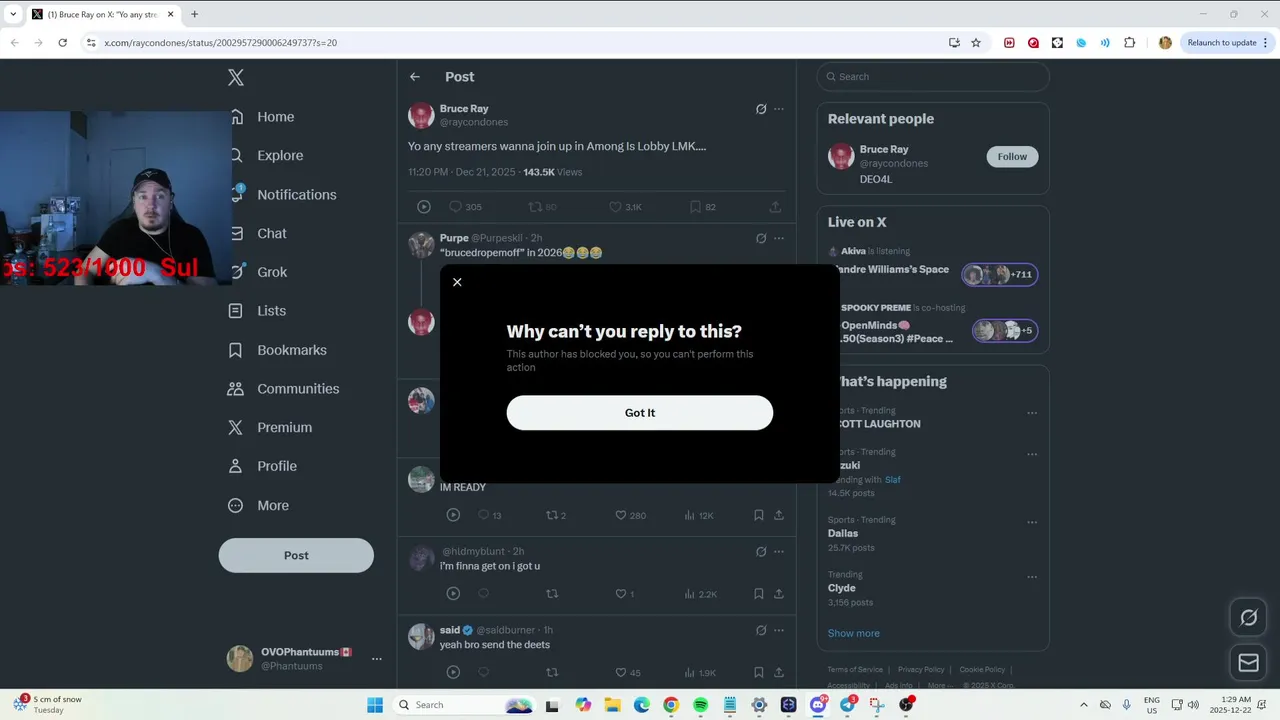Click the More circle icon in the sidebar

[x=236, y=506]
